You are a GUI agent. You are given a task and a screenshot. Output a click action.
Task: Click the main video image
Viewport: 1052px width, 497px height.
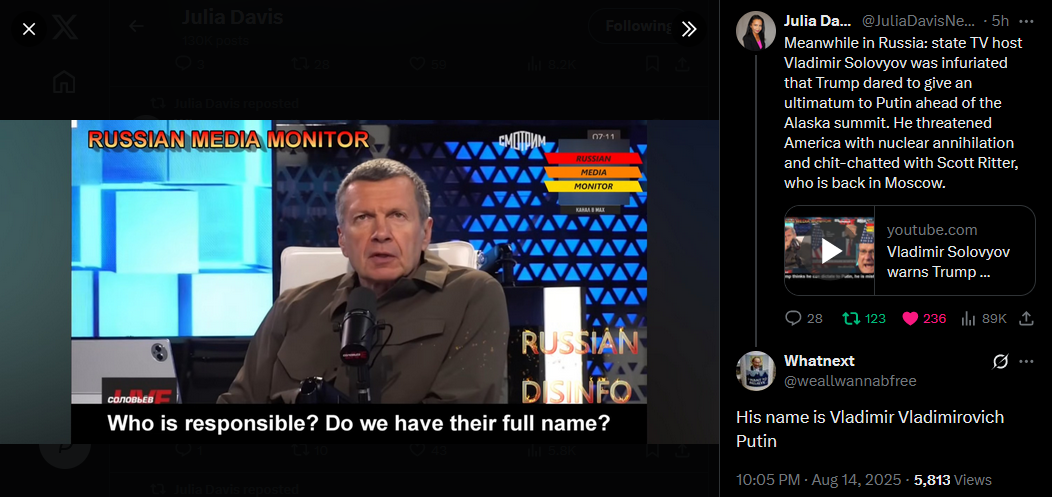359,282
